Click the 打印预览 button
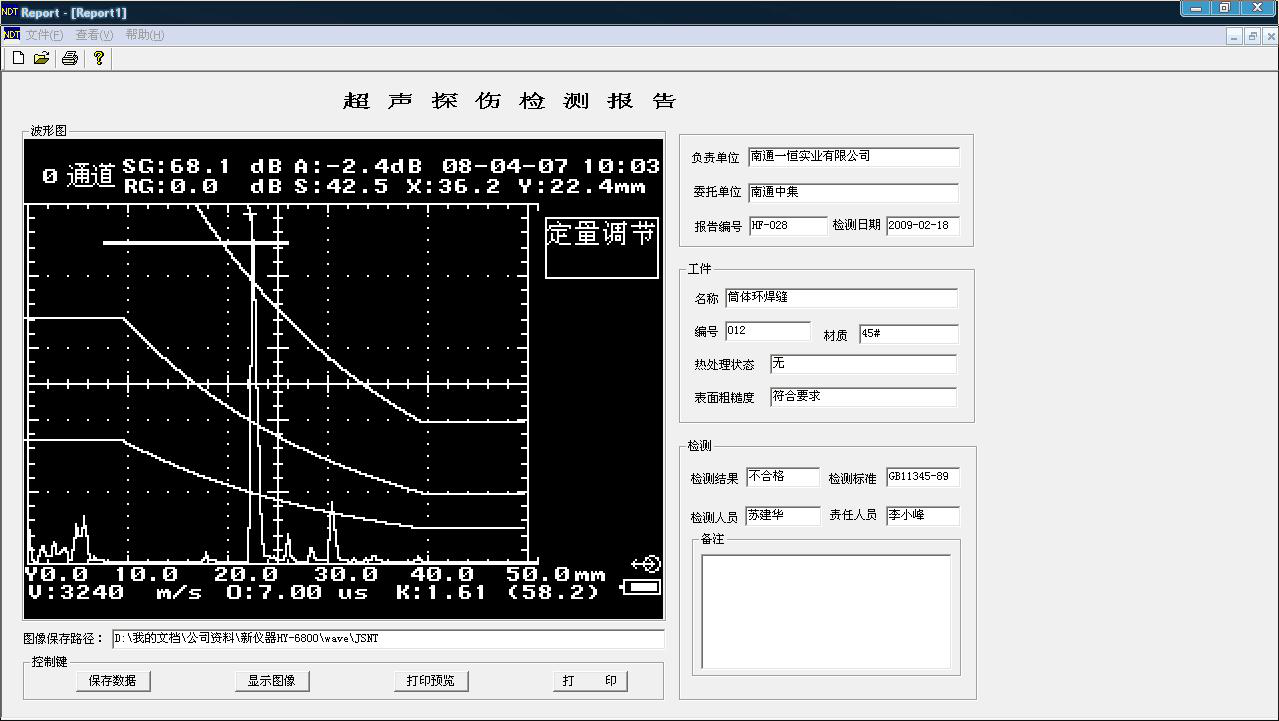This screenshot has width=1279, height=721. pyautogui.click(x=430, y=681)
